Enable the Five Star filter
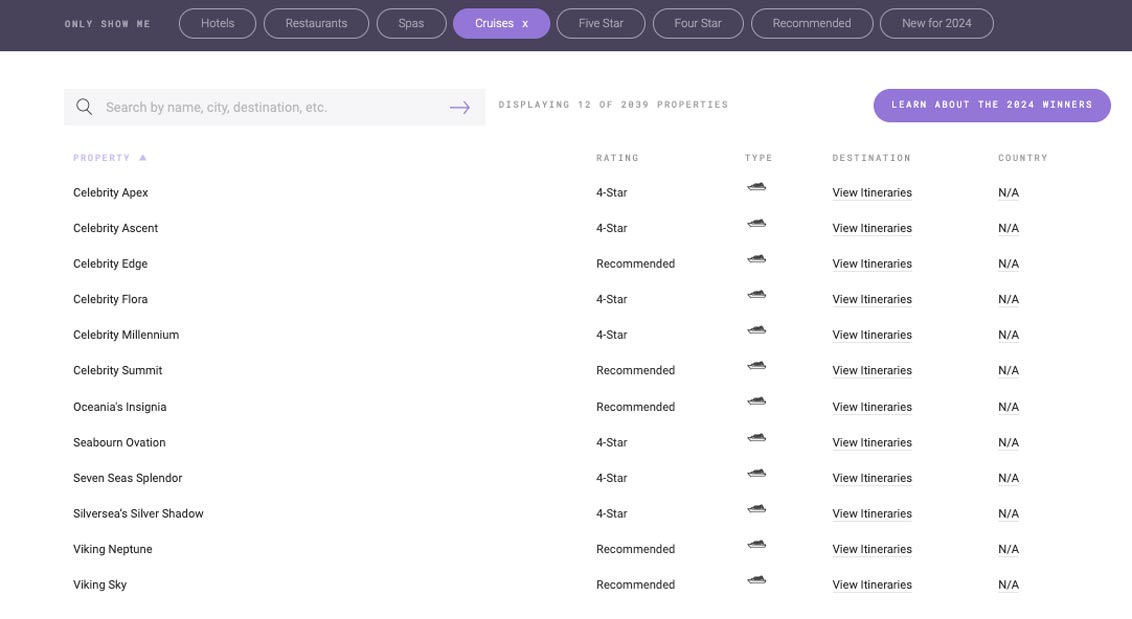 (x=600, y=24)
